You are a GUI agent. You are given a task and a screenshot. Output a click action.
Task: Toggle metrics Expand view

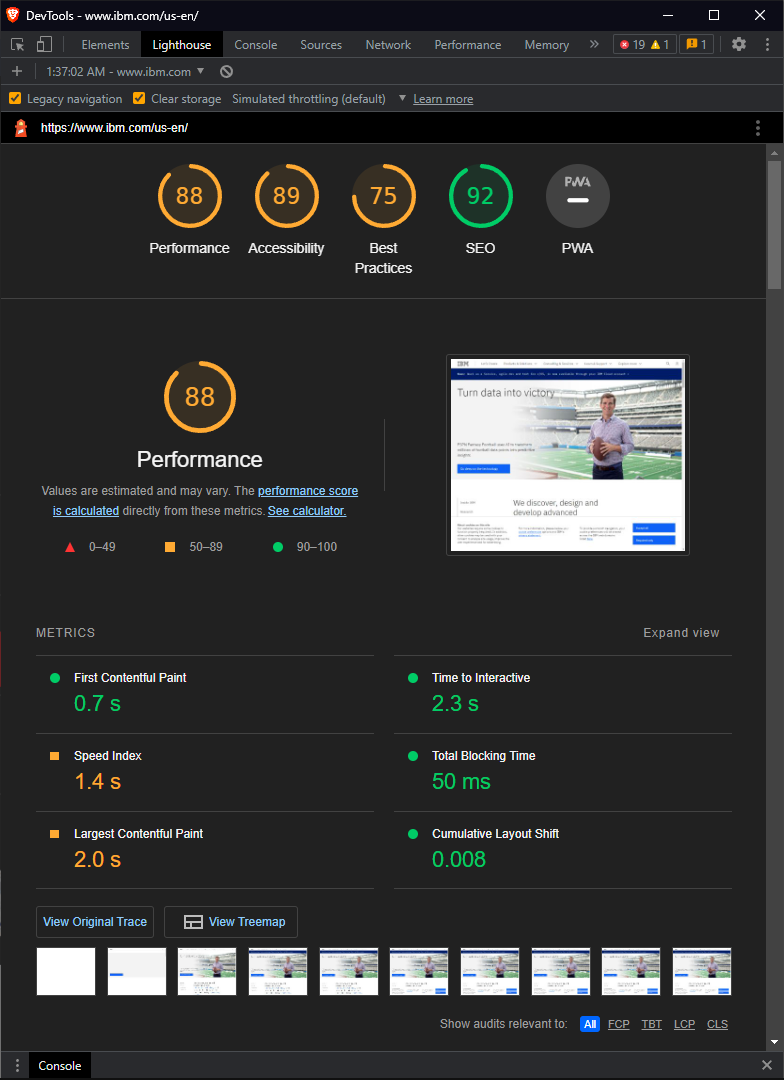tap(681, 633)
